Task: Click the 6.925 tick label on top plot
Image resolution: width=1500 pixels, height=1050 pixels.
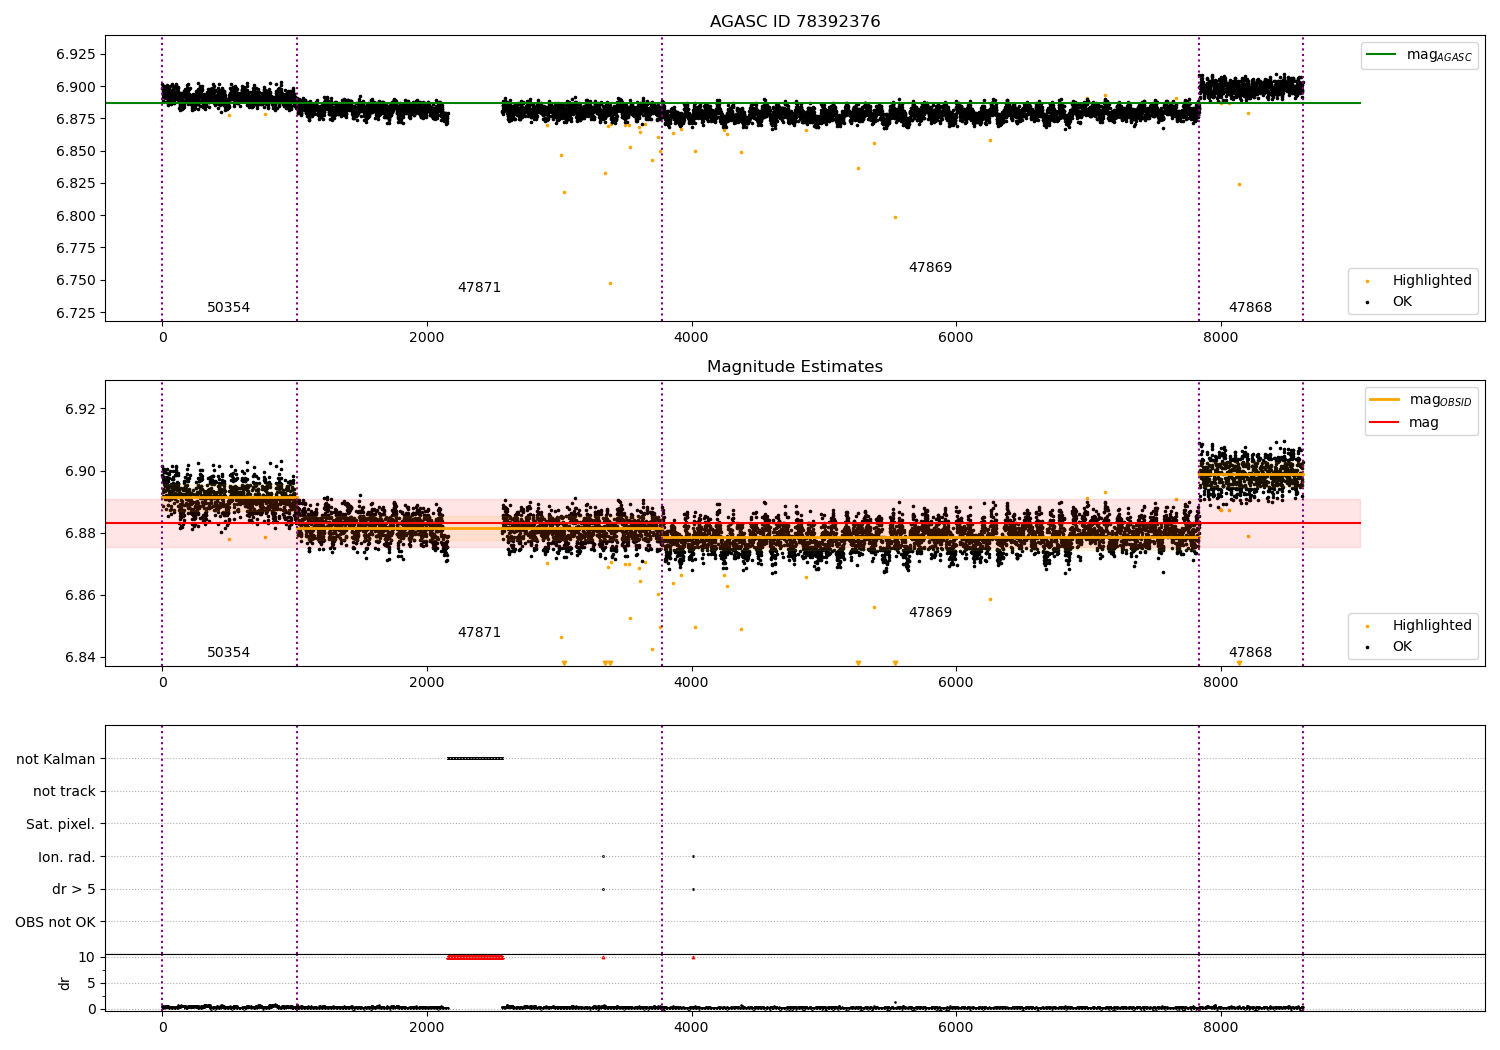Action: pyautogui.click(x=75, y=54)
